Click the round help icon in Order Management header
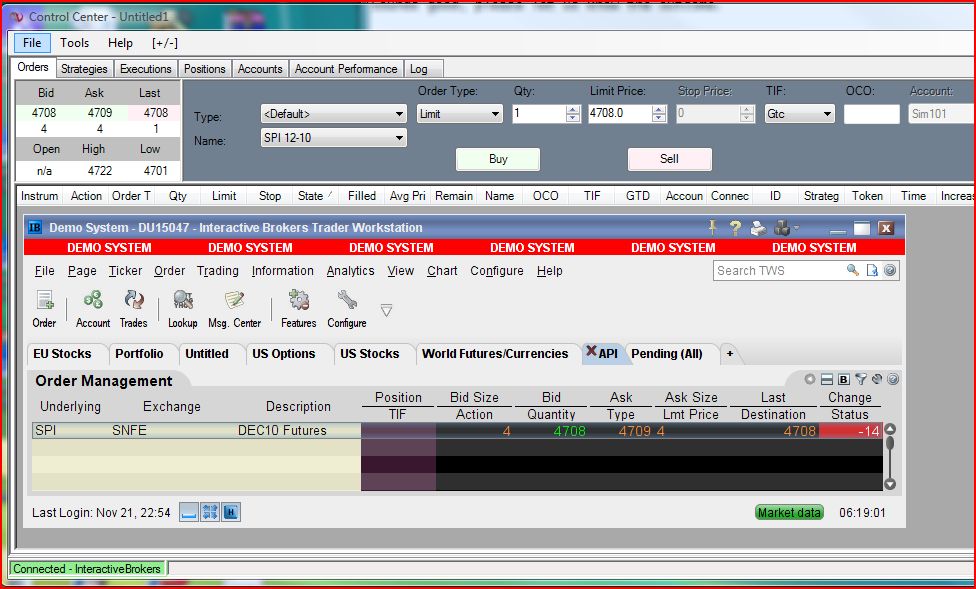Screen dimensions: 976x589 point(893,379)
